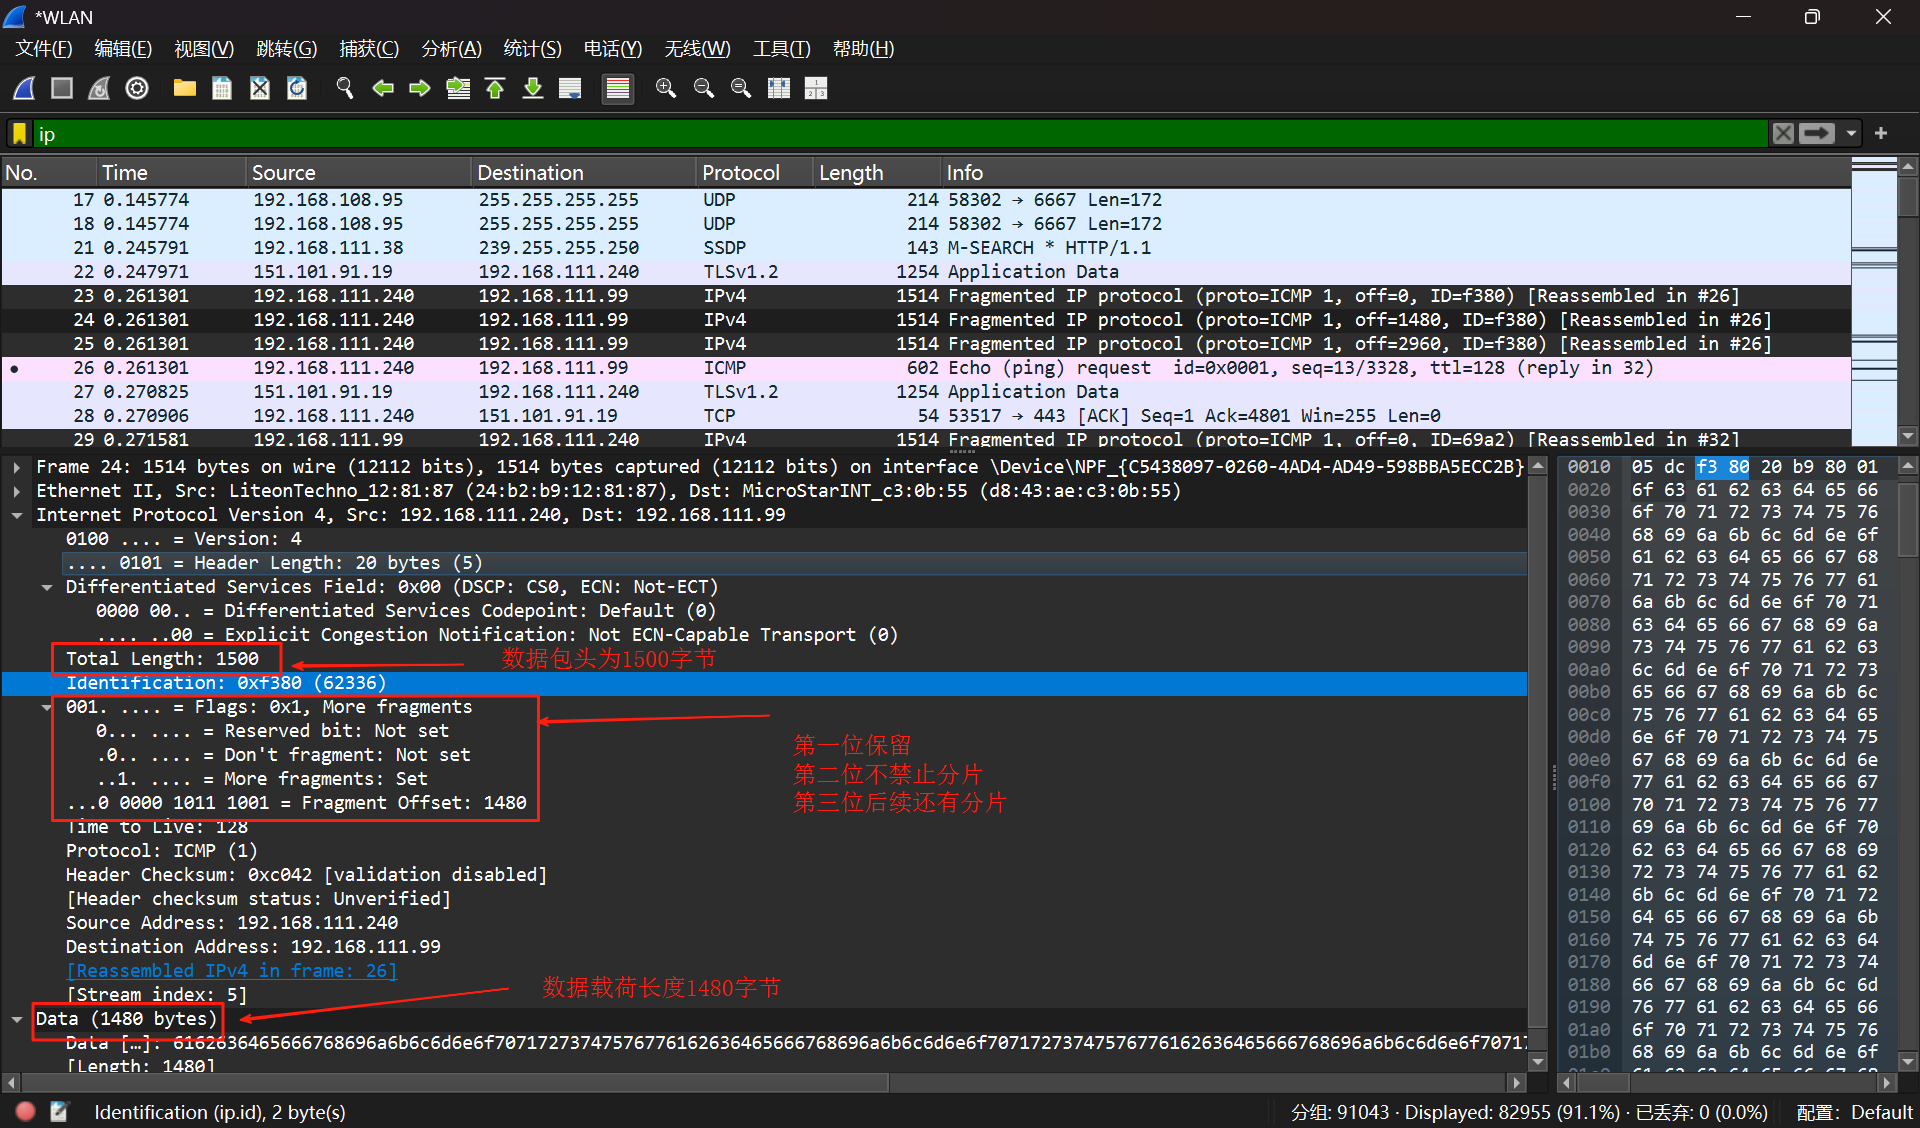1920x1128 pixels.
Task: Toggle packet list colorize rules button
Action: click(x=618, y=88)
